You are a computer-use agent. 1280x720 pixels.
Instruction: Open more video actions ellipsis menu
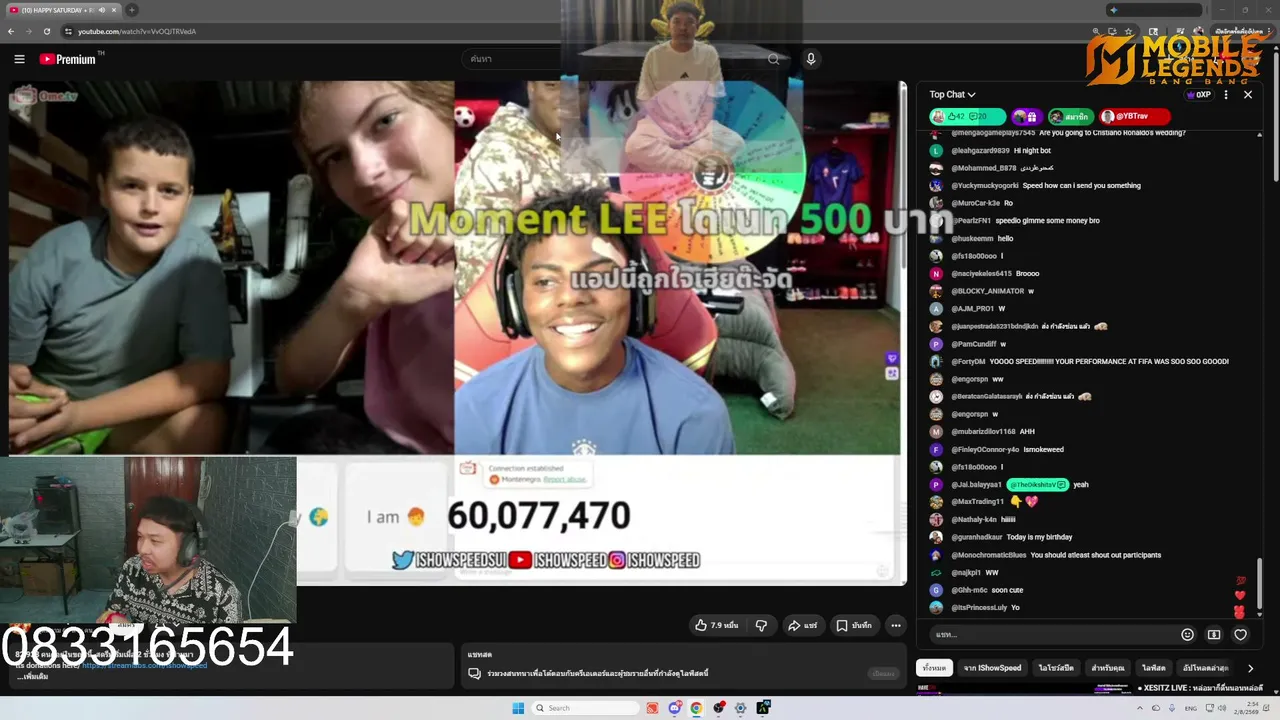click(x=896, y=625)
